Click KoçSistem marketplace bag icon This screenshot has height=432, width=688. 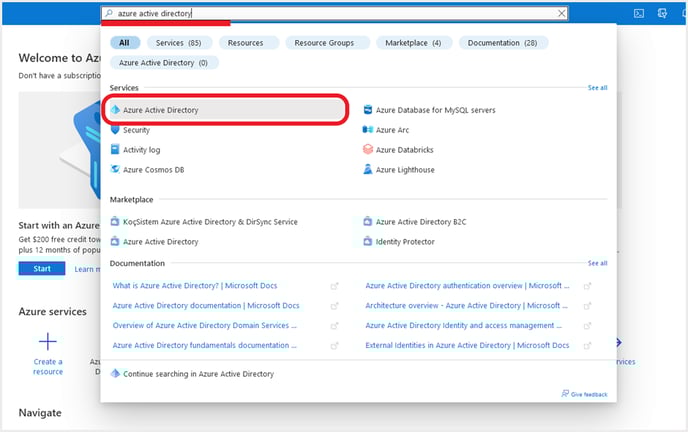115,221
